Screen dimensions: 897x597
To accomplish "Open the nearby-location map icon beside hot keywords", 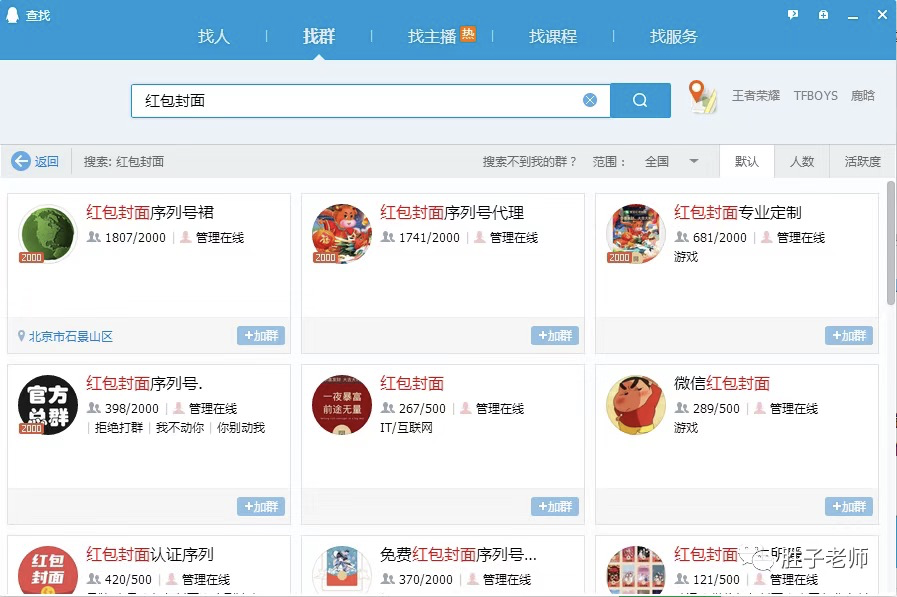I will click(702, 97).
